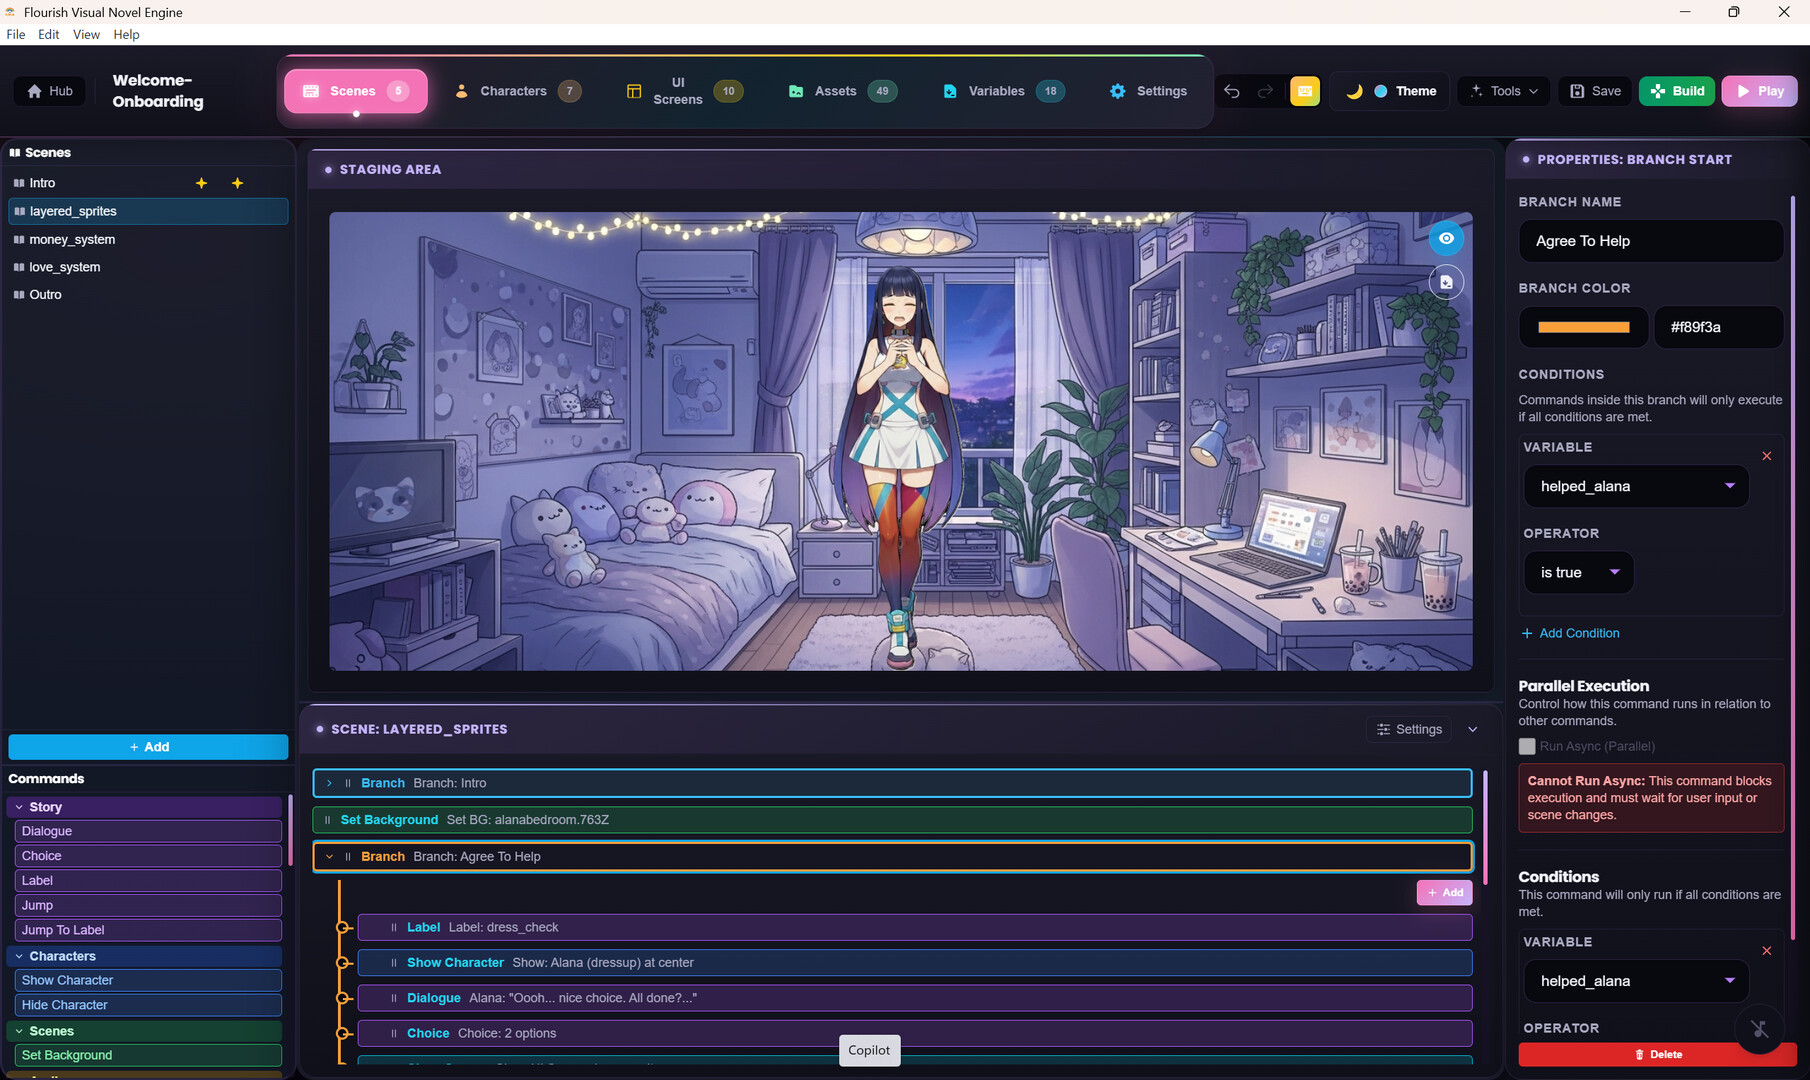This screenshot has height=1080, width=1810.
Task: Expand the Branch: Intro command row
Action: 329,783
